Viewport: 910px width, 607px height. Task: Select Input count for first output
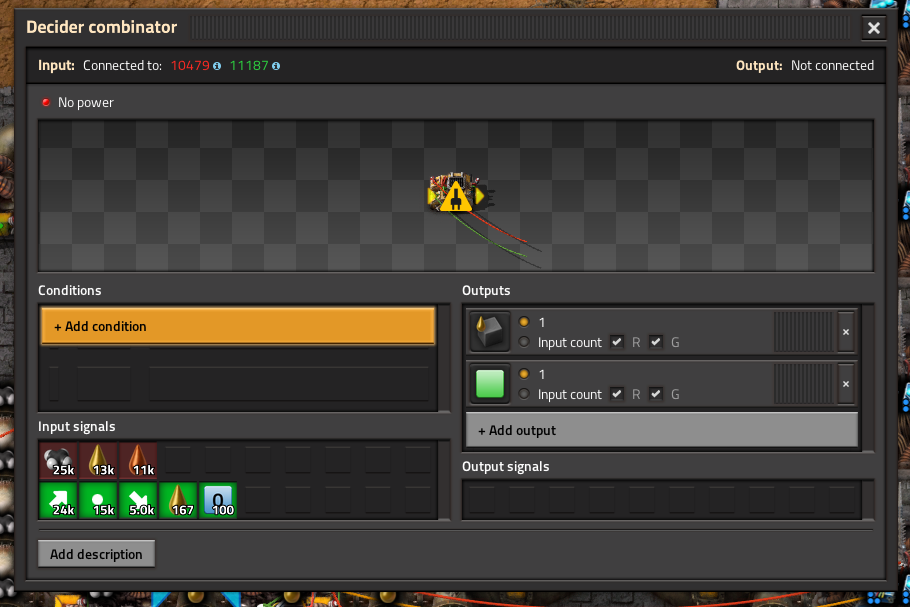click(524, 342)
